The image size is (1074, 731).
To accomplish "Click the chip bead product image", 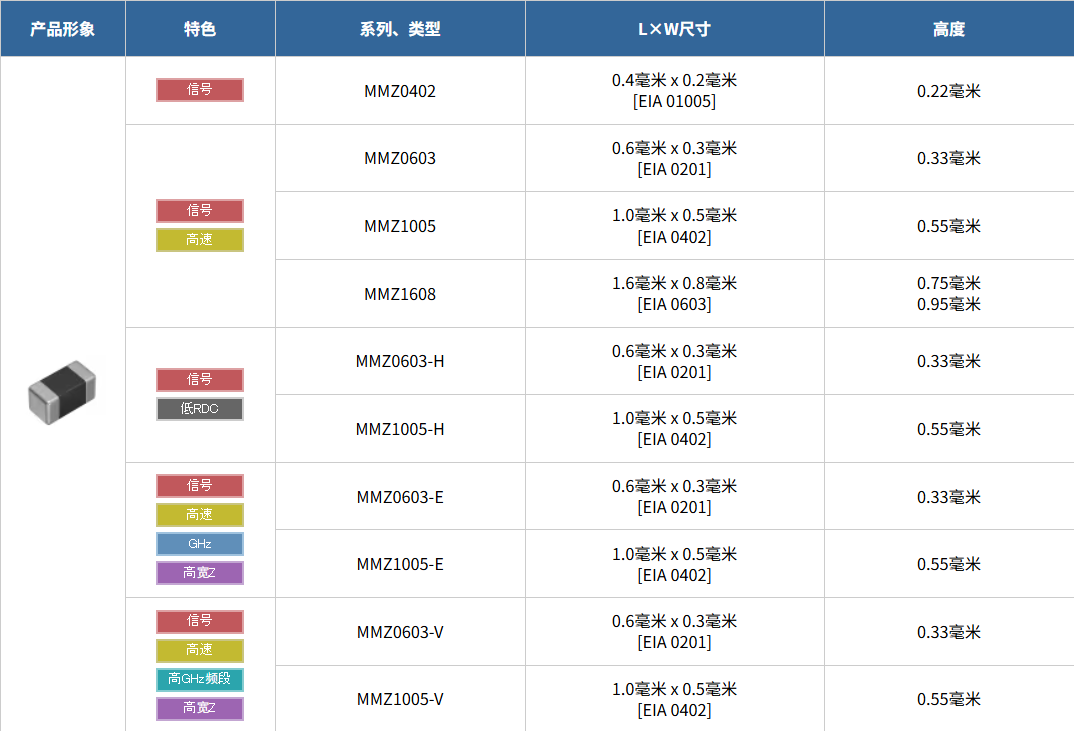I will click(x=62, y=392).
